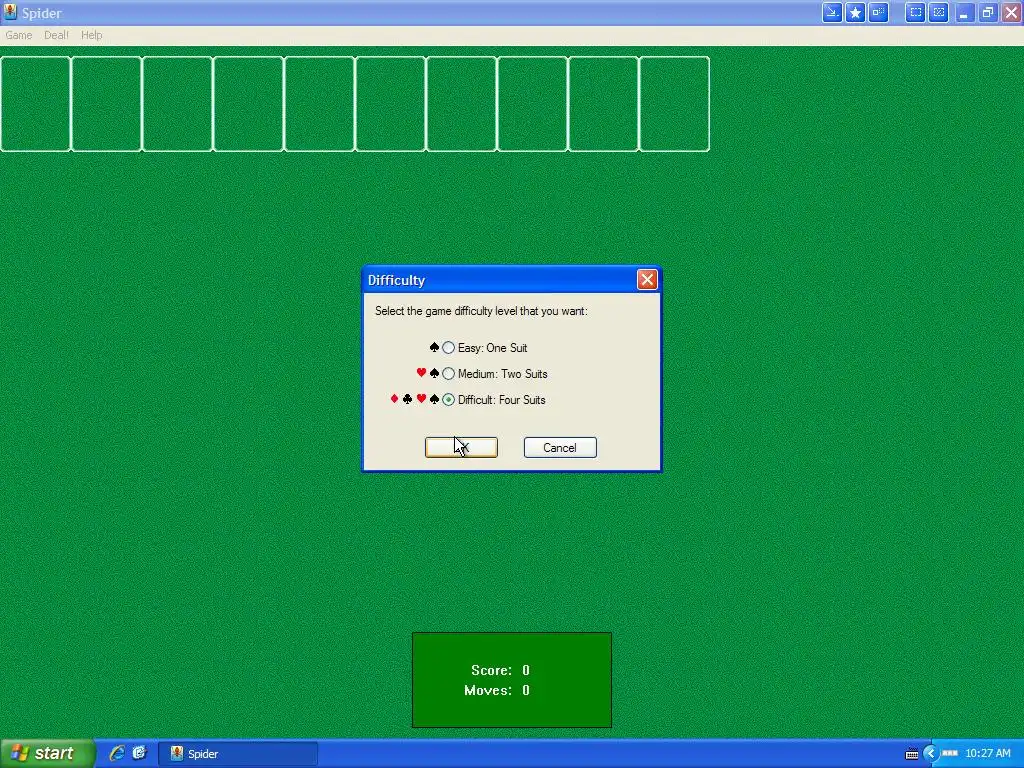Expand hidden tray icons with the chevron

[x=931, y=754]
